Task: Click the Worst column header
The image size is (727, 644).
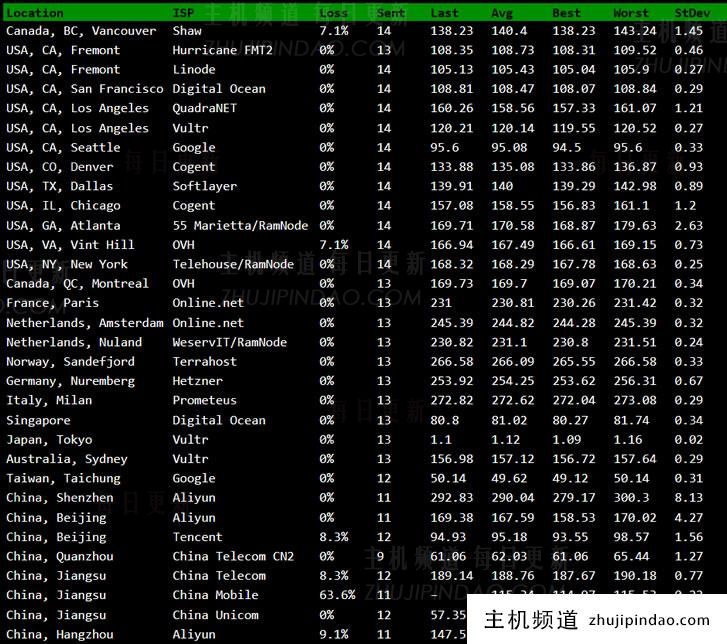Action: 631,12
